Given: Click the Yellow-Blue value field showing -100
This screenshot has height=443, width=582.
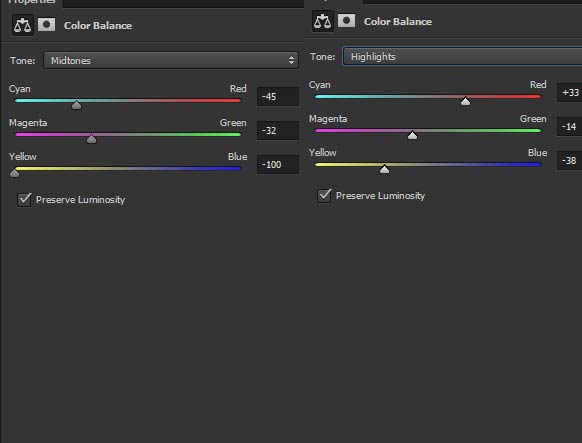Looking at the screenshot, I should pos(278,164).
